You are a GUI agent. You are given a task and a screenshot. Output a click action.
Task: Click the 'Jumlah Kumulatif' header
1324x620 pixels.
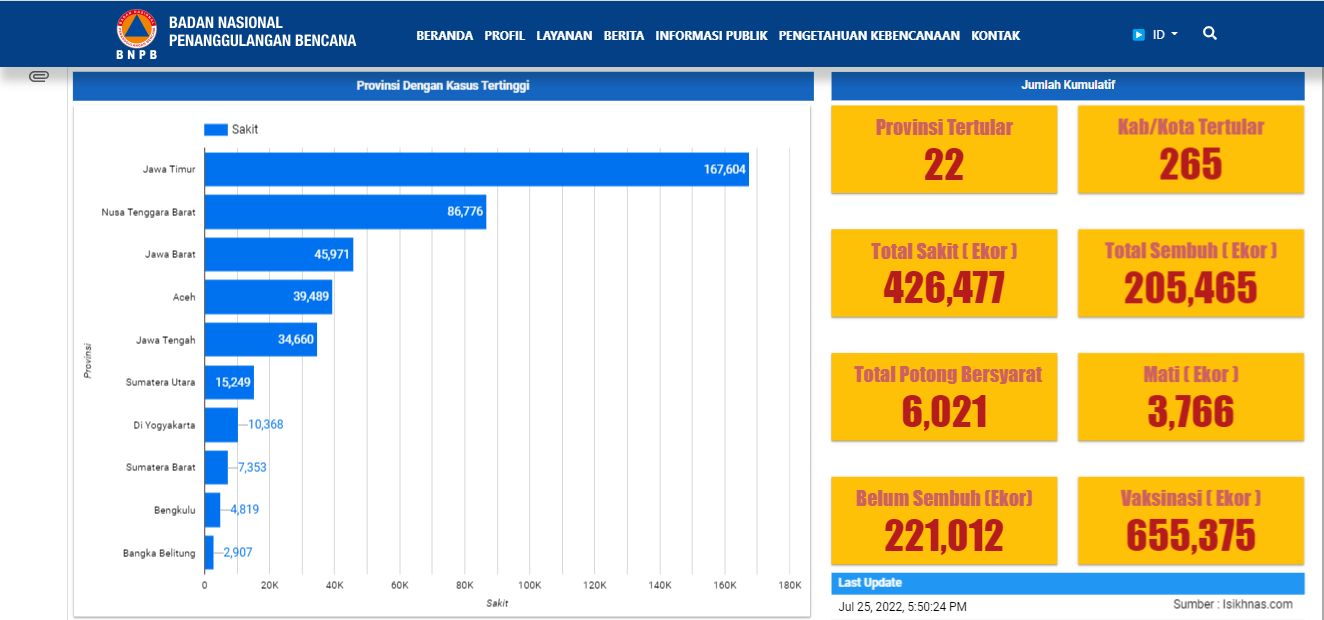[x=1068, y=86]
